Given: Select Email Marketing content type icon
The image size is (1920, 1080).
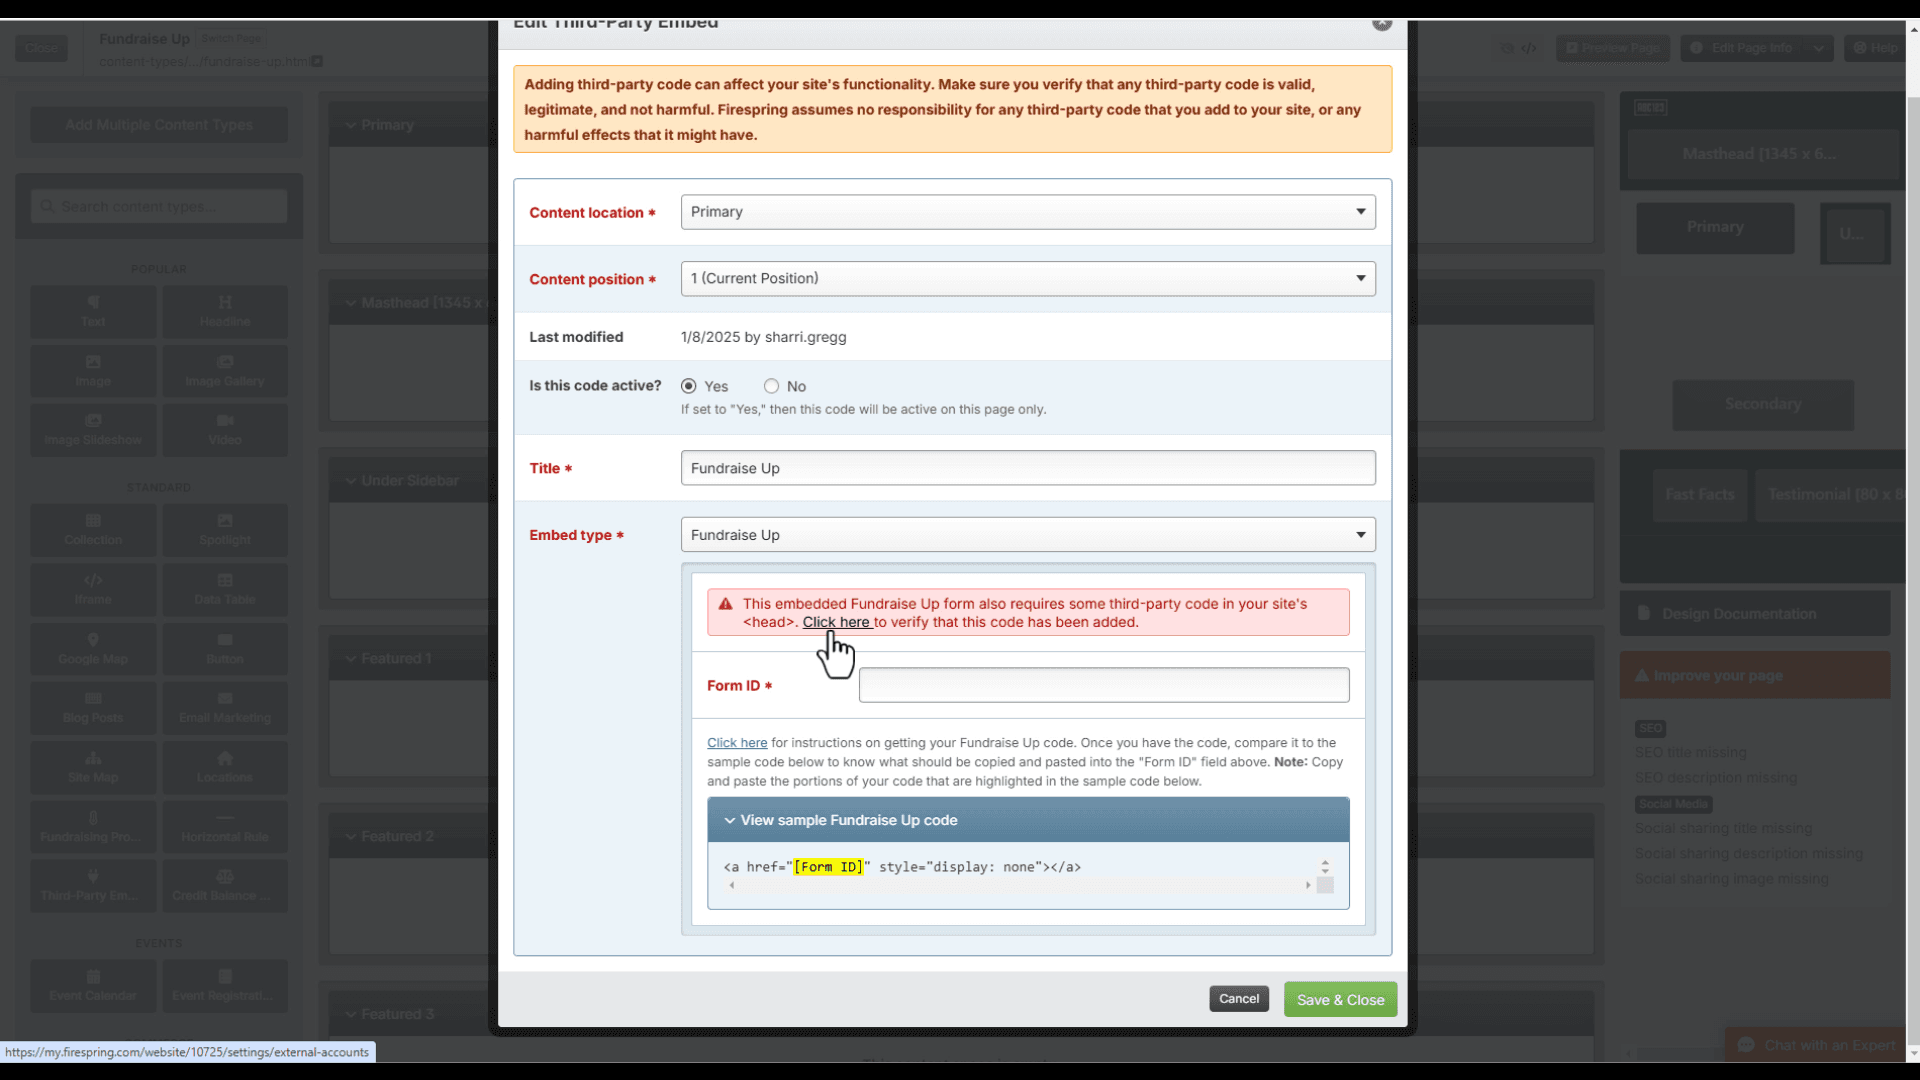Looking at the screenshot, I should pyautogui.click(x=225, y=708).
